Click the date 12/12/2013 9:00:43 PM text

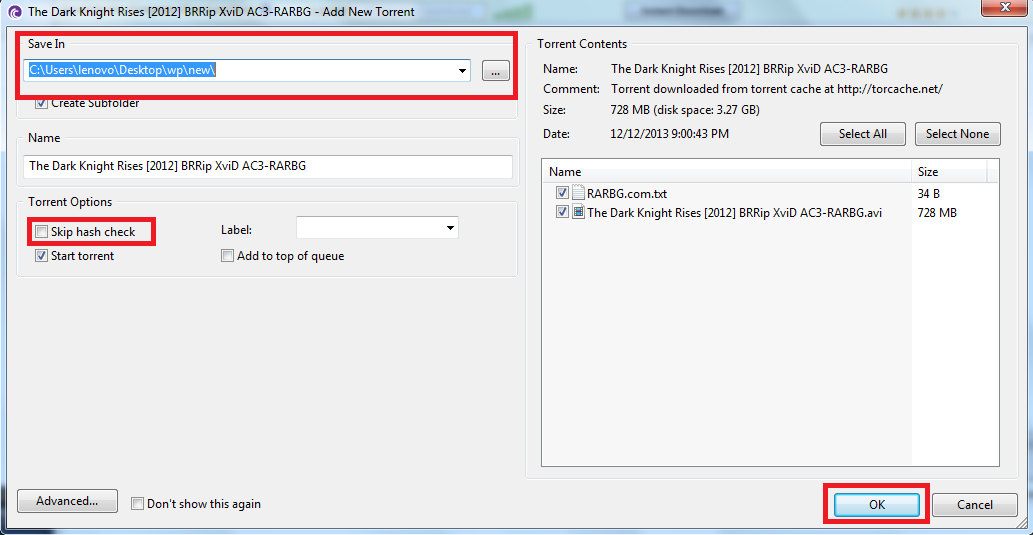click(x=670, y=134)
